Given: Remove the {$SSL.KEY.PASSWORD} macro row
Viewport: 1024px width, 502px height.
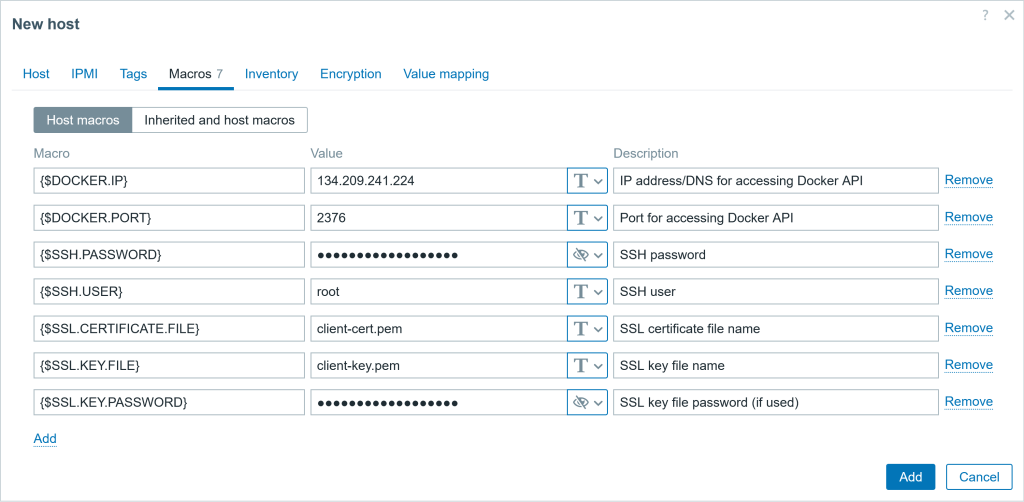Looking at the screenshot, I should [968, 401].
